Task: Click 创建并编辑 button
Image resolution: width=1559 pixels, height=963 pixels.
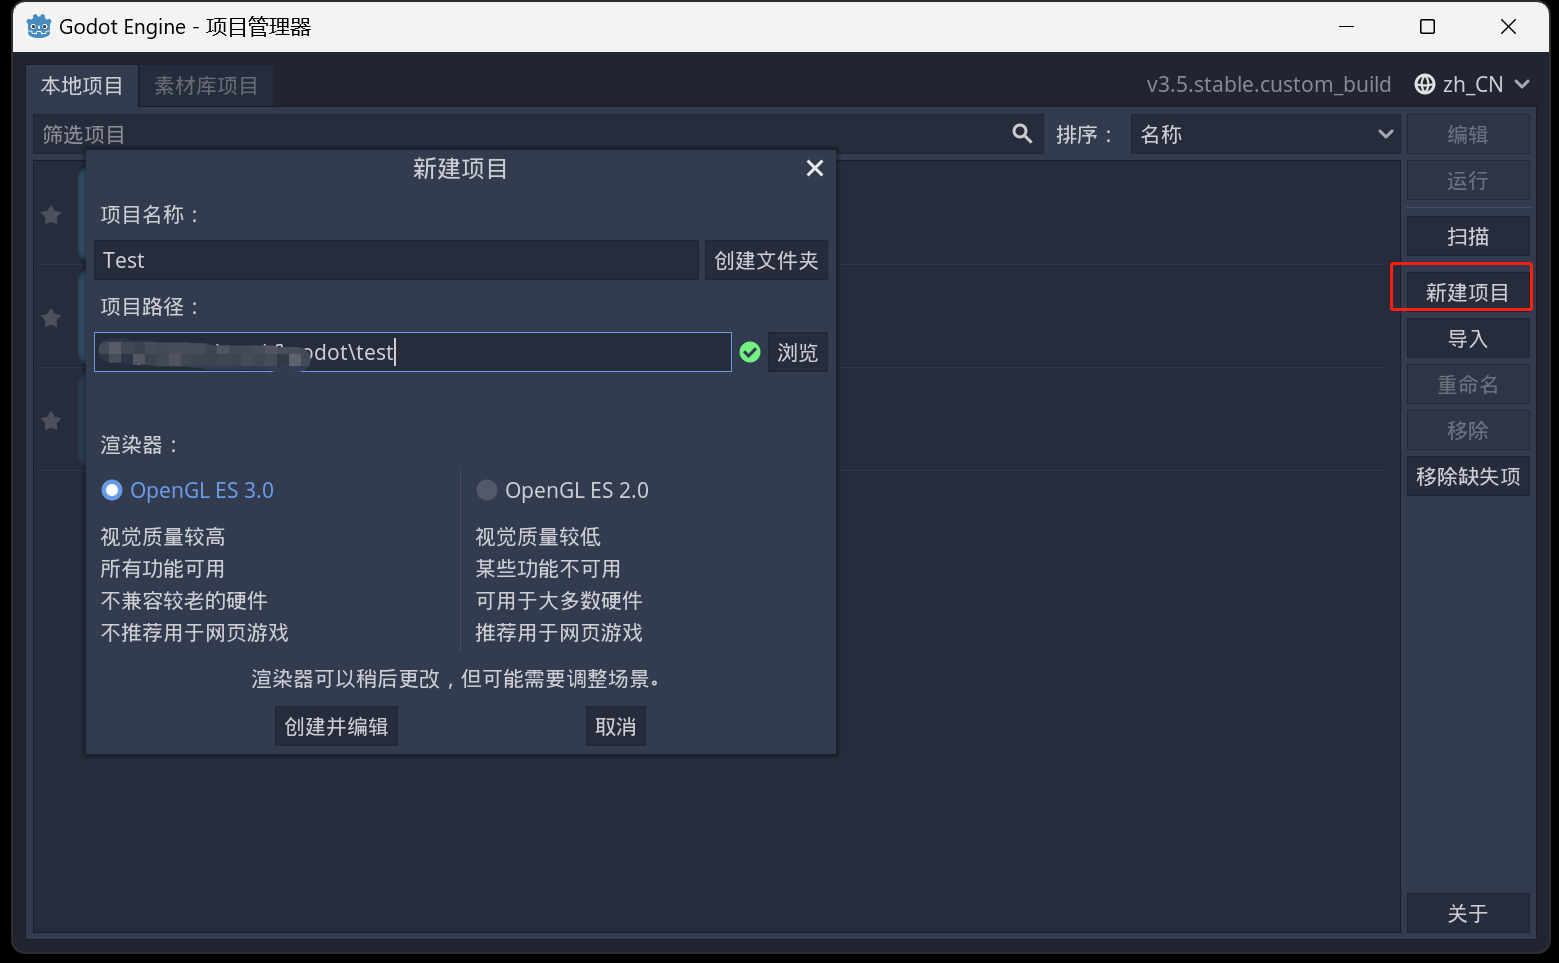Action: point(336,726)
